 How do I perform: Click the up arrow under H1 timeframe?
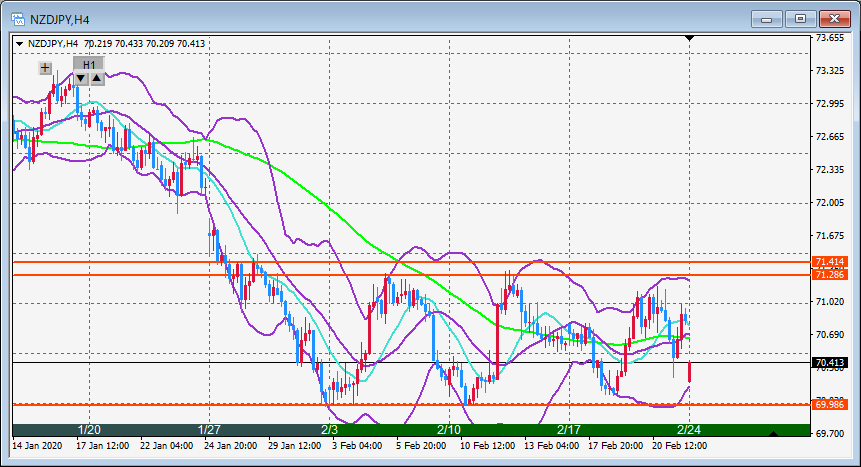click(x=97, y=79)
